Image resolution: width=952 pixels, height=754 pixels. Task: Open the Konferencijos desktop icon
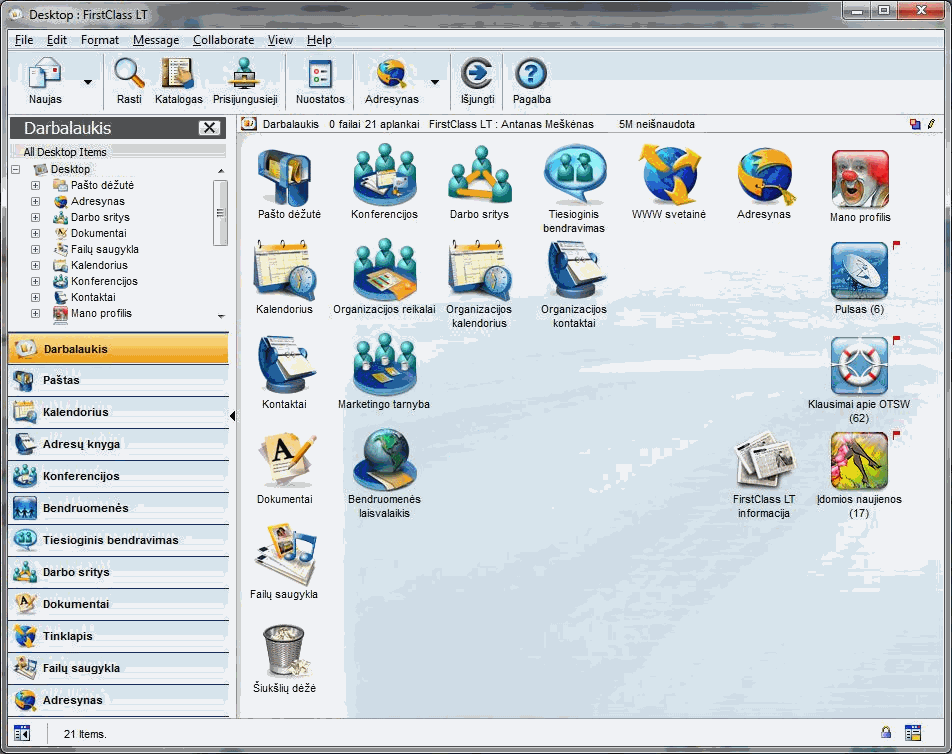(384, 176)
